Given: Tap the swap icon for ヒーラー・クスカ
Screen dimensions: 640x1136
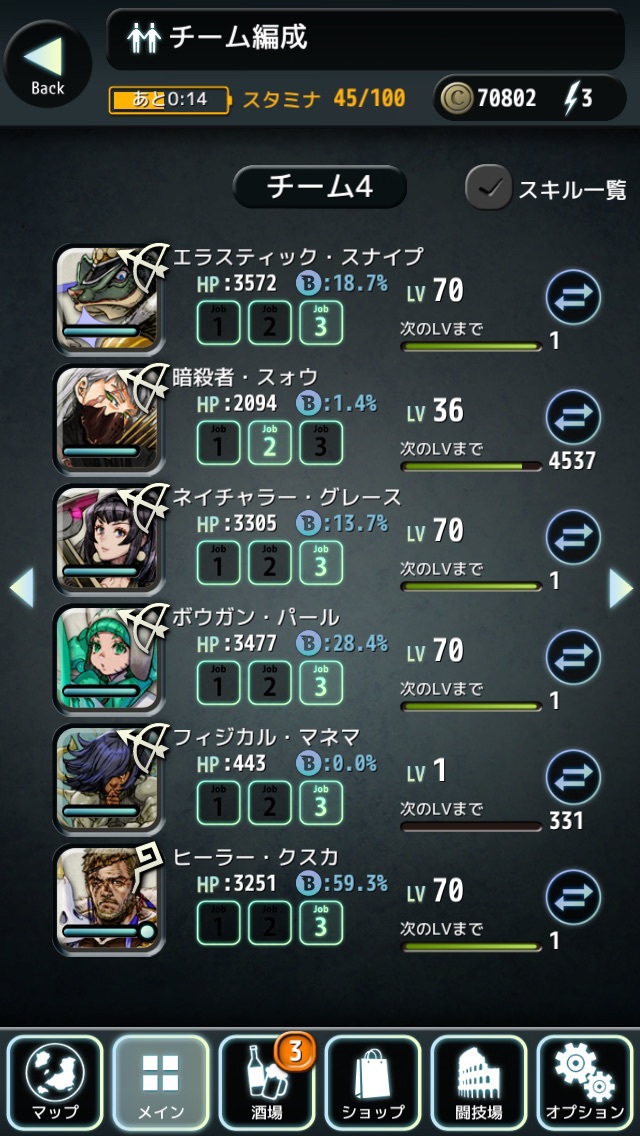Looking at the screenshot, I should [x=573, y=897].
